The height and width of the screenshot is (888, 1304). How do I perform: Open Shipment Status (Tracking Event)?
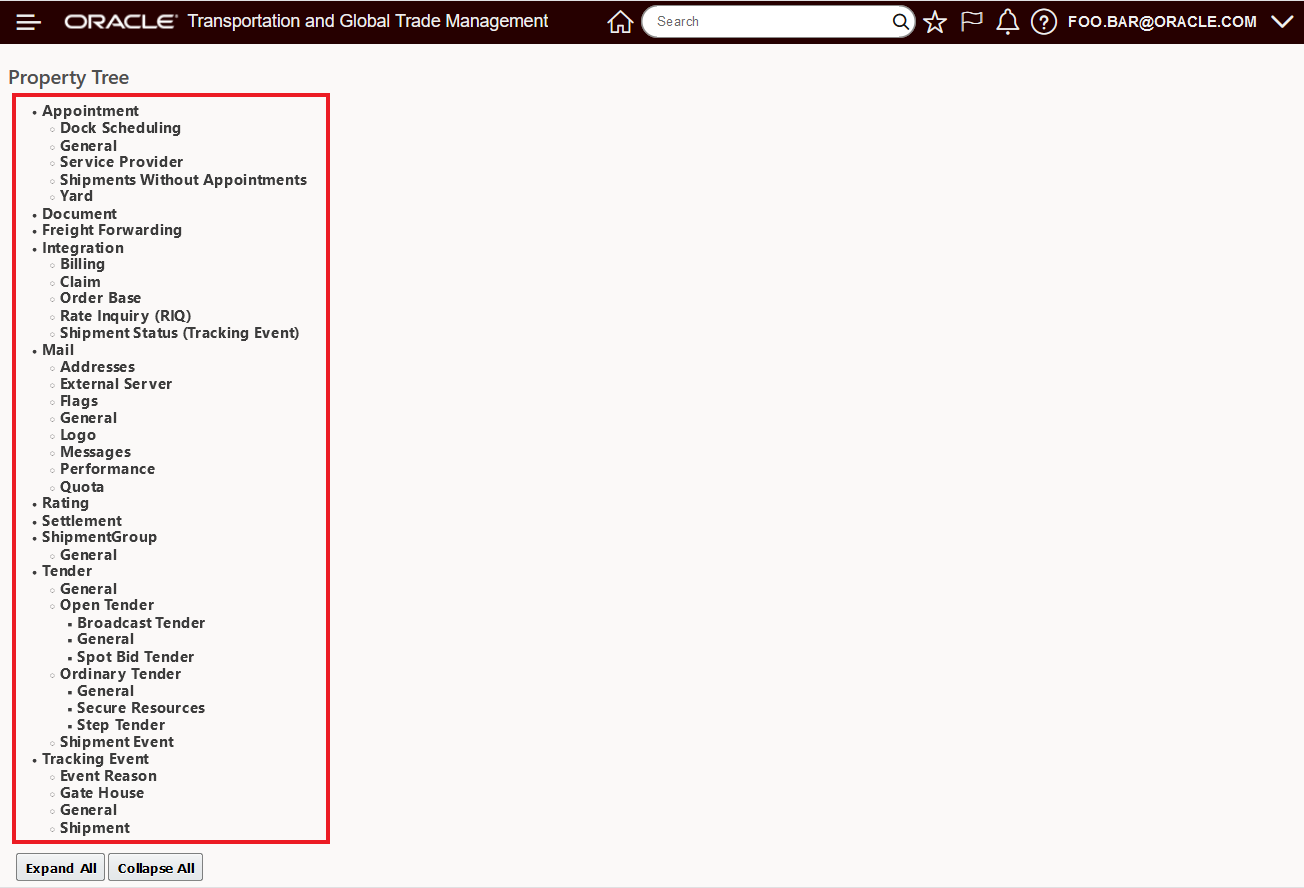pyautogui.click(x=179, y=333)
